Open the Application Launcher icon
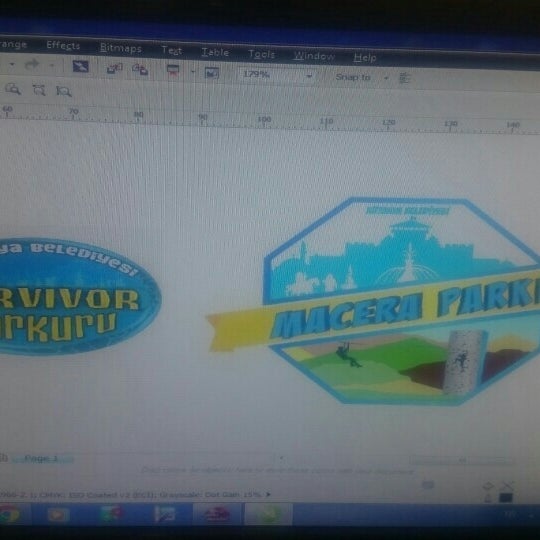This screenshot has width=540, height=540. click(x=173, y=70)
